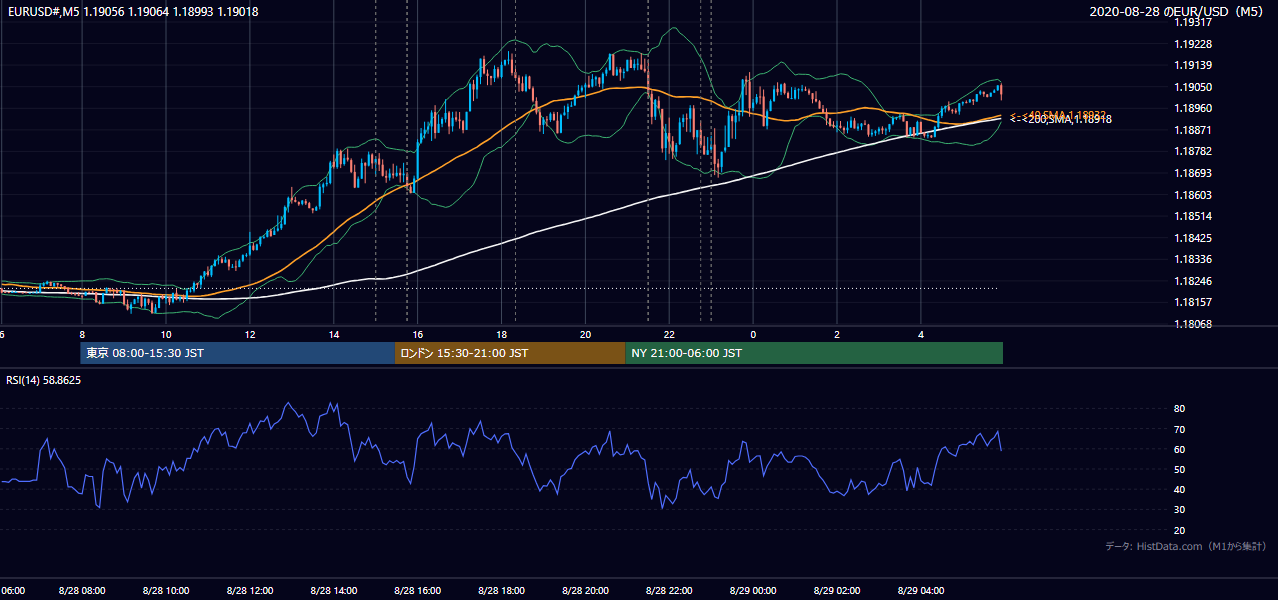
Task: Click price axis label 1.19050
Action: (1192, 87)
